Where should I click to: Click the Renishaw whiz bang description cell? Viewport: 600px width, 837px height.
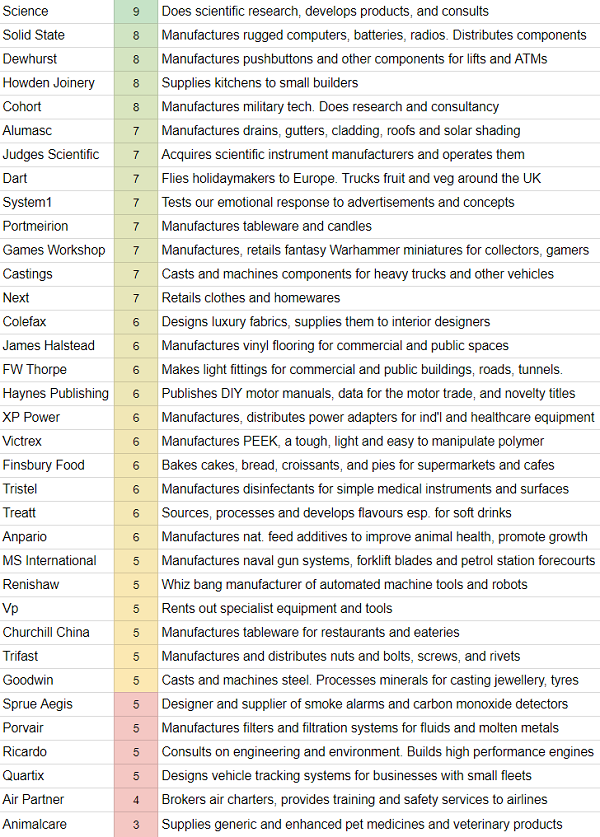coord(378,585)
